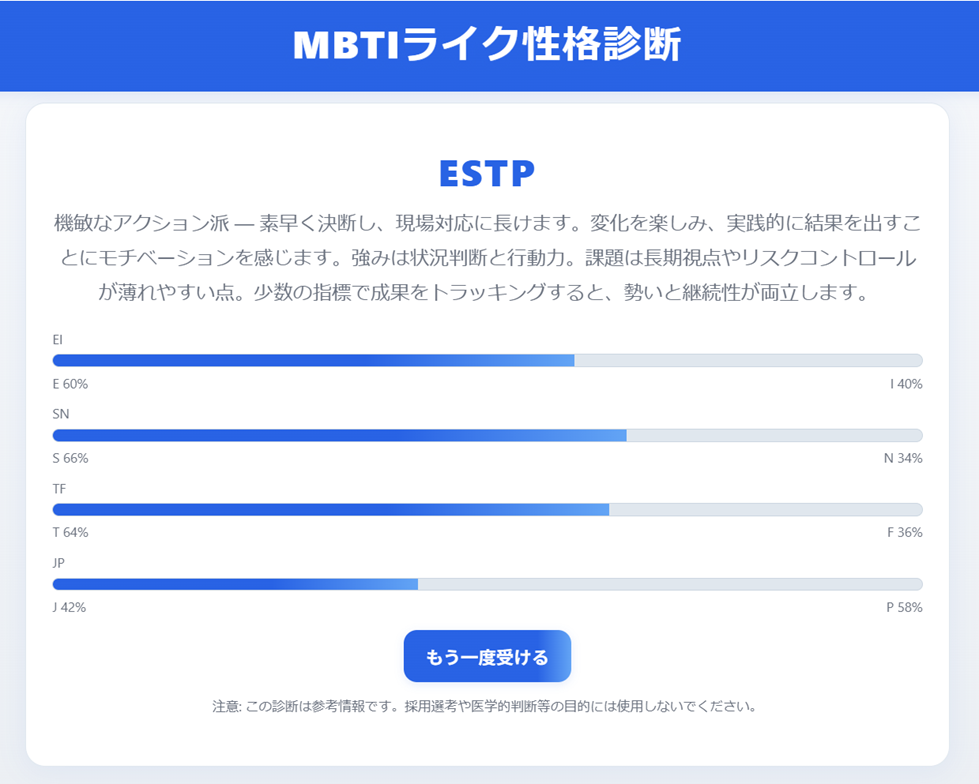
Task: Click the J 42% value
Action: 69,608
